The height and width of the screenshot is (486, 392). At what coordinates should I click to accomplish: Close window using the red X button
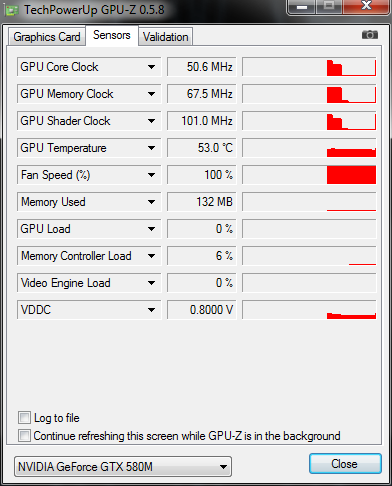click(x=366, y=6)
